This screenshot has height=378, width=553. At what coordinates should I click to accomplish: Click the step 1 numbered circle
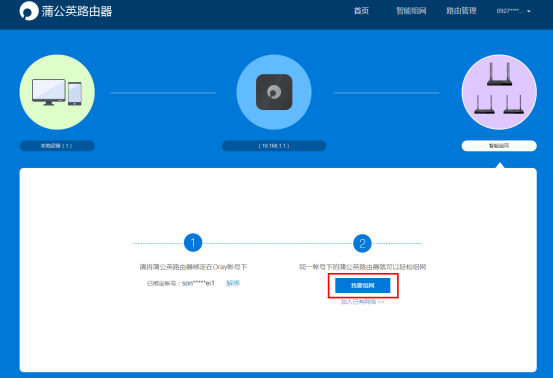click(193, 243)
